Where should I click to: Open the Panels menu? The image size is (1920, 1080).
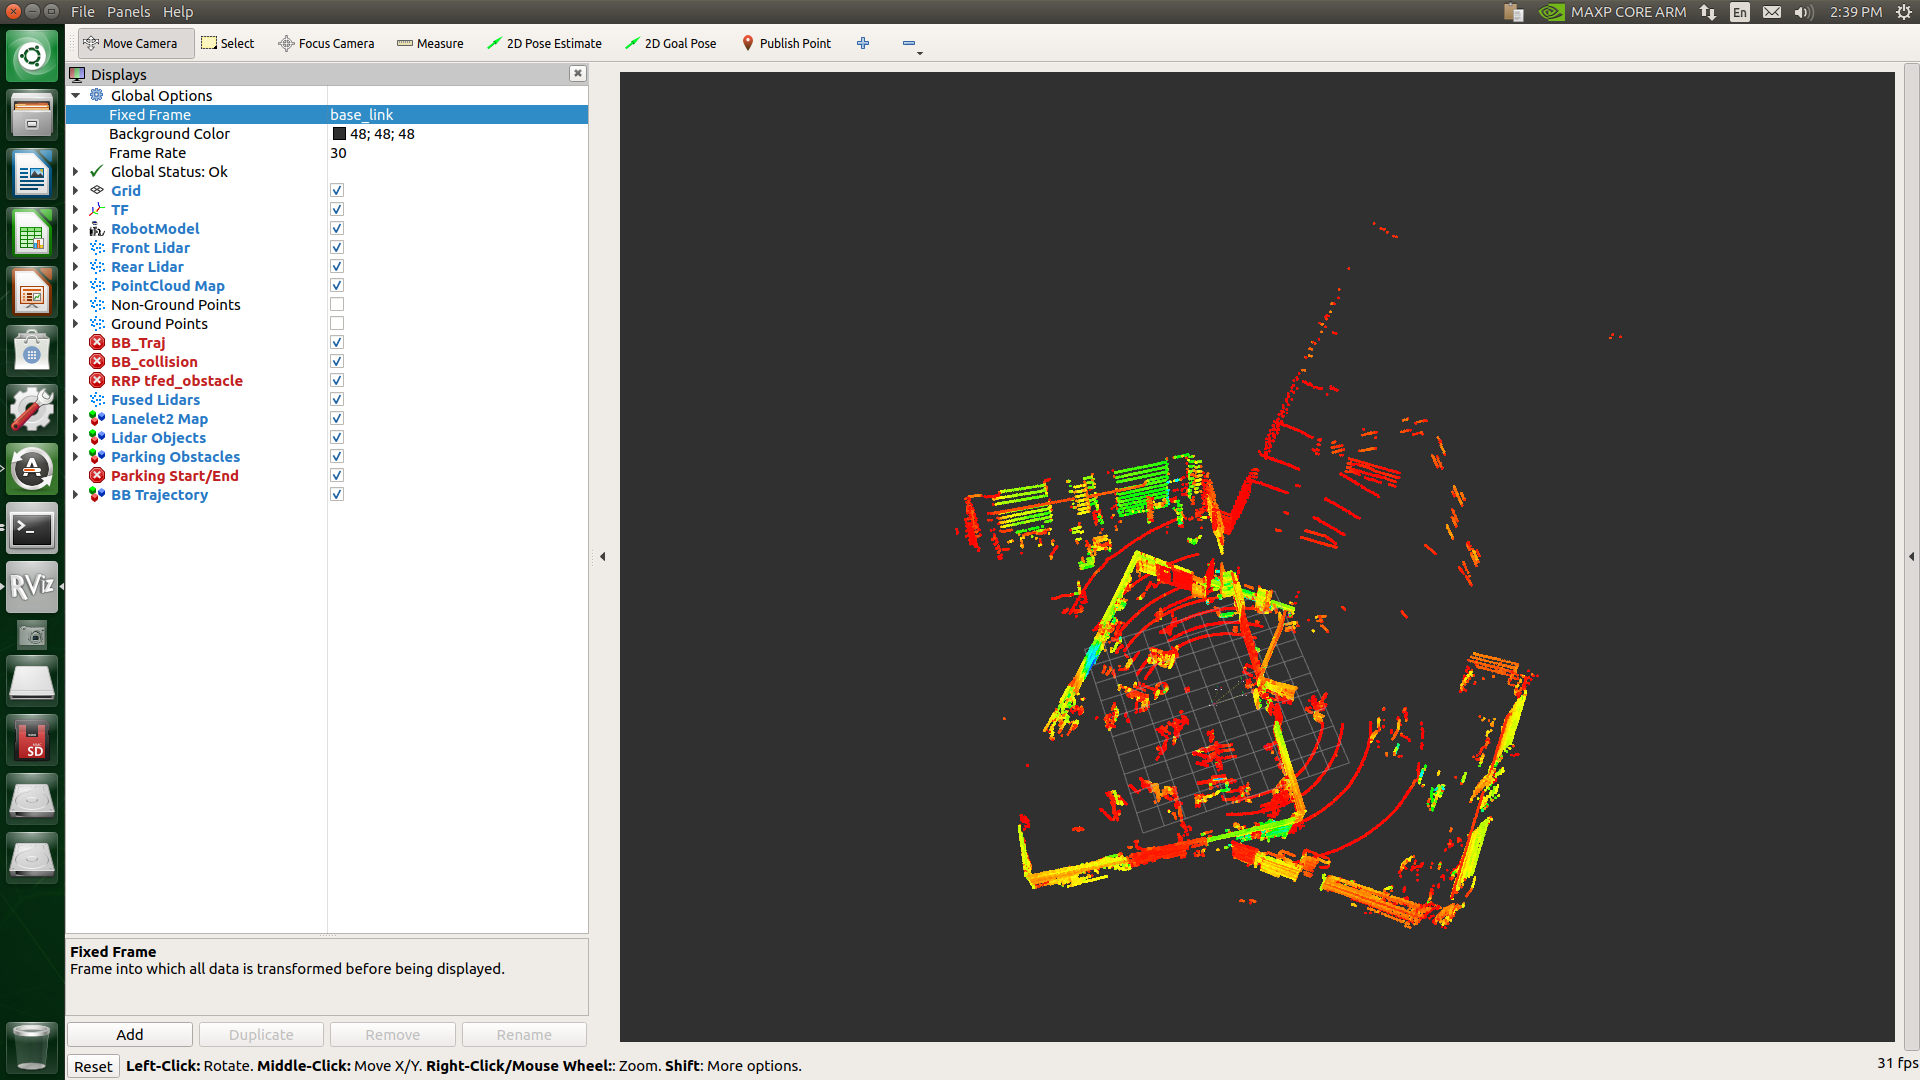tap(129, 12)
